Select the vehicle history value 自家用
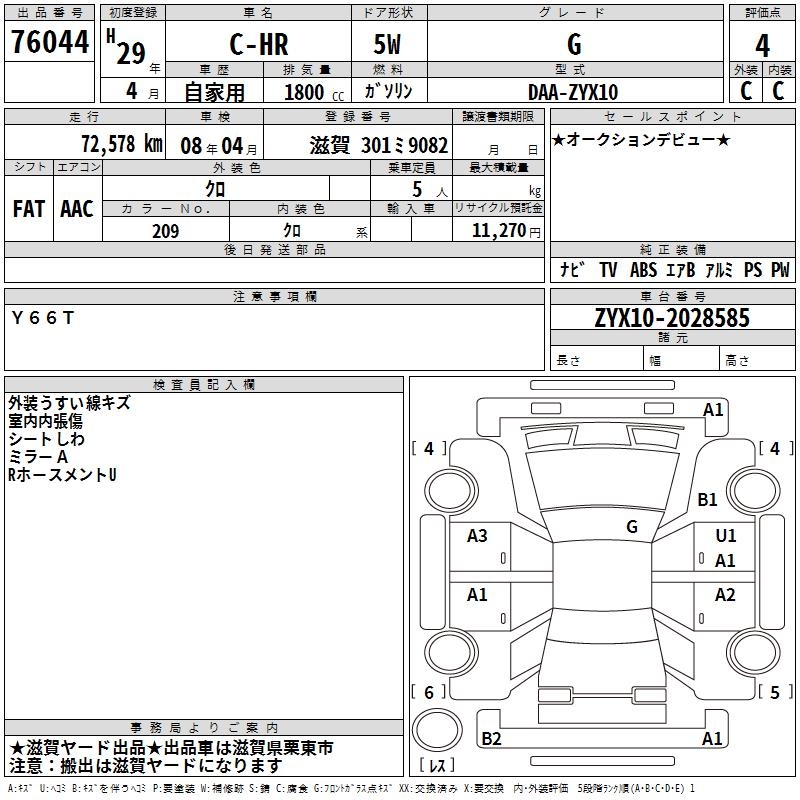Image resolution: width=800 pixels, height=800 pixels. click(214, 92)
